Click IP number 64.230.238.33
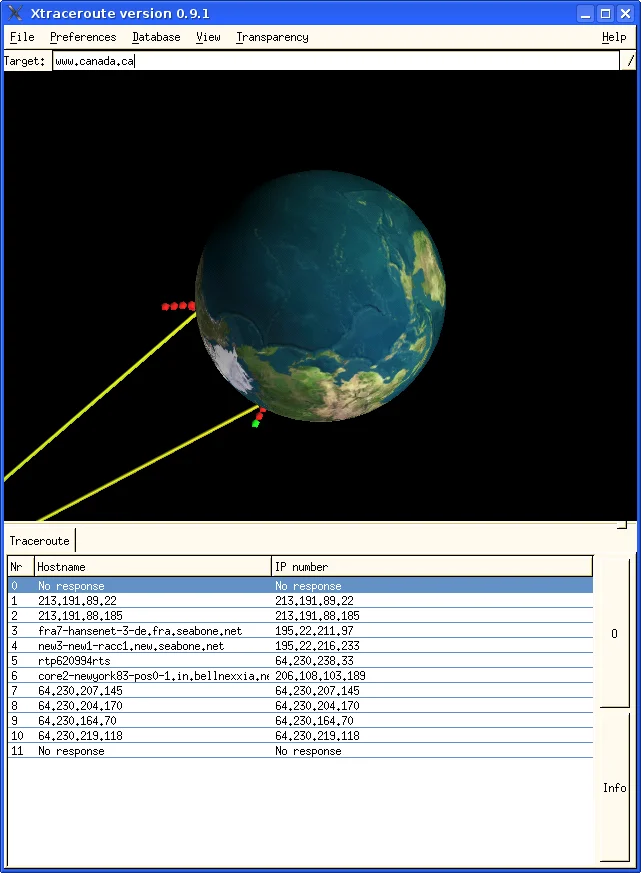Image resolution: width=641 pixels, height=873 pixels. pos(314,661)
